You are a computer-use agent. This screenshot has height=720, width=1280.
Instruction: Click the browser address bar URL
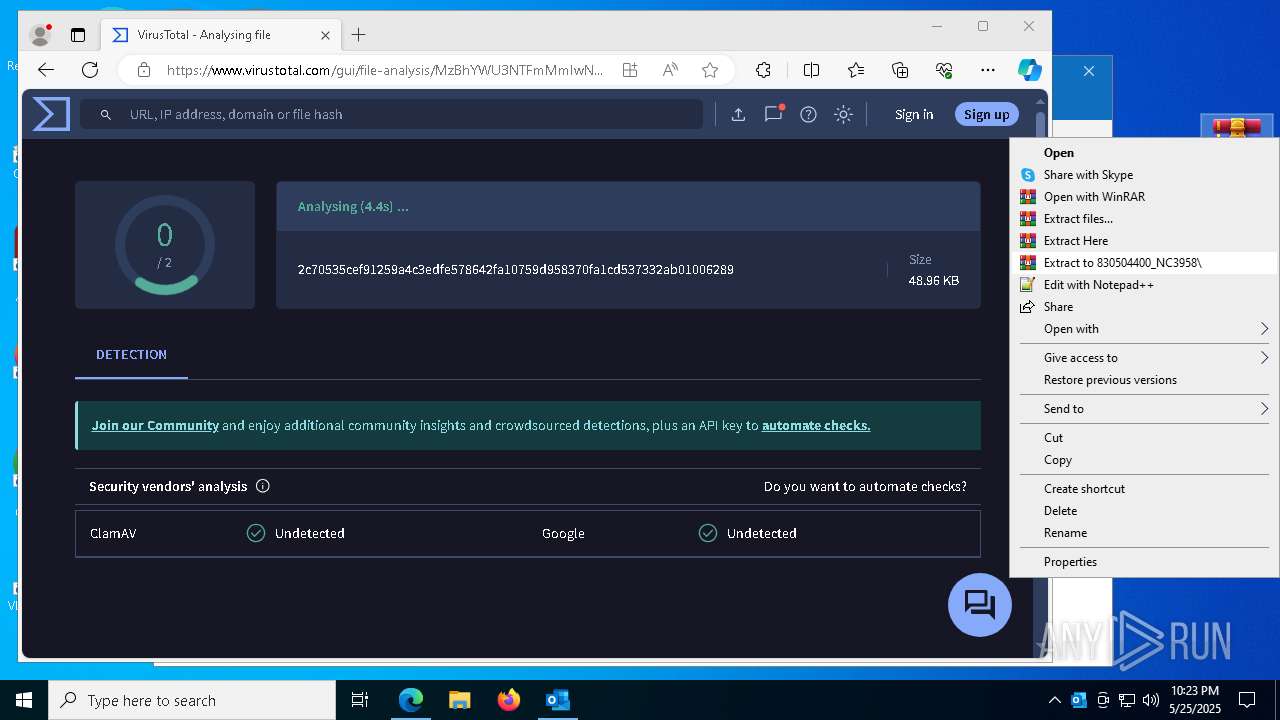point(385,70)
